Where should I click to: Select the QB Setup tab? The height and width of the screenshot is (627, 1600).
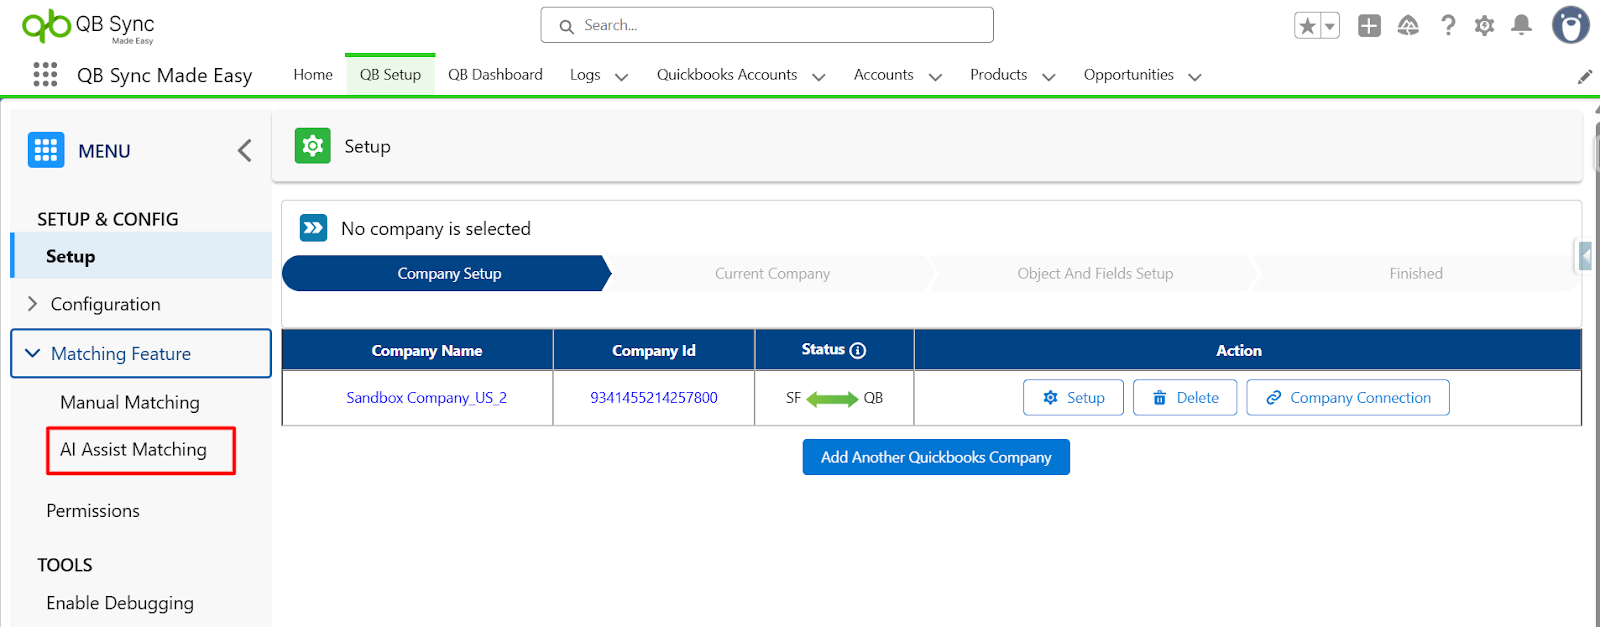390,75
